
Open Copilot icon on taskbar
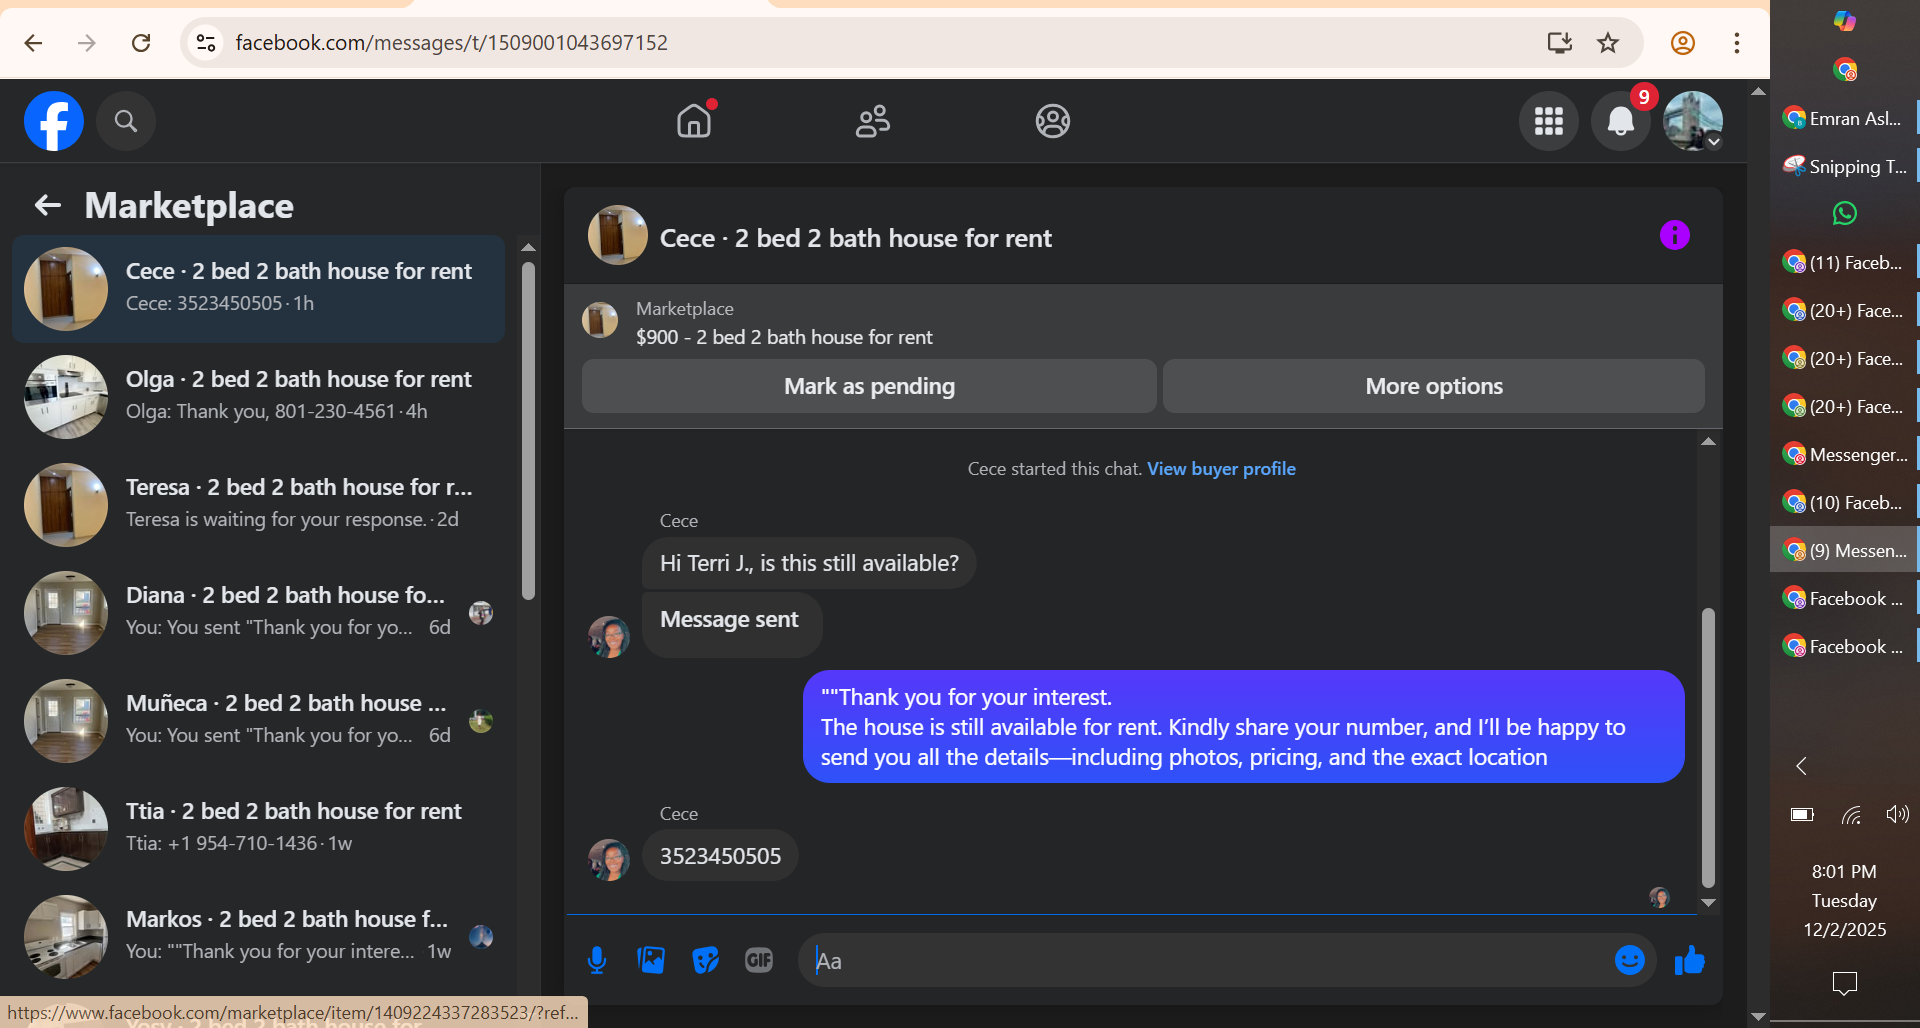click(1844, 21)
